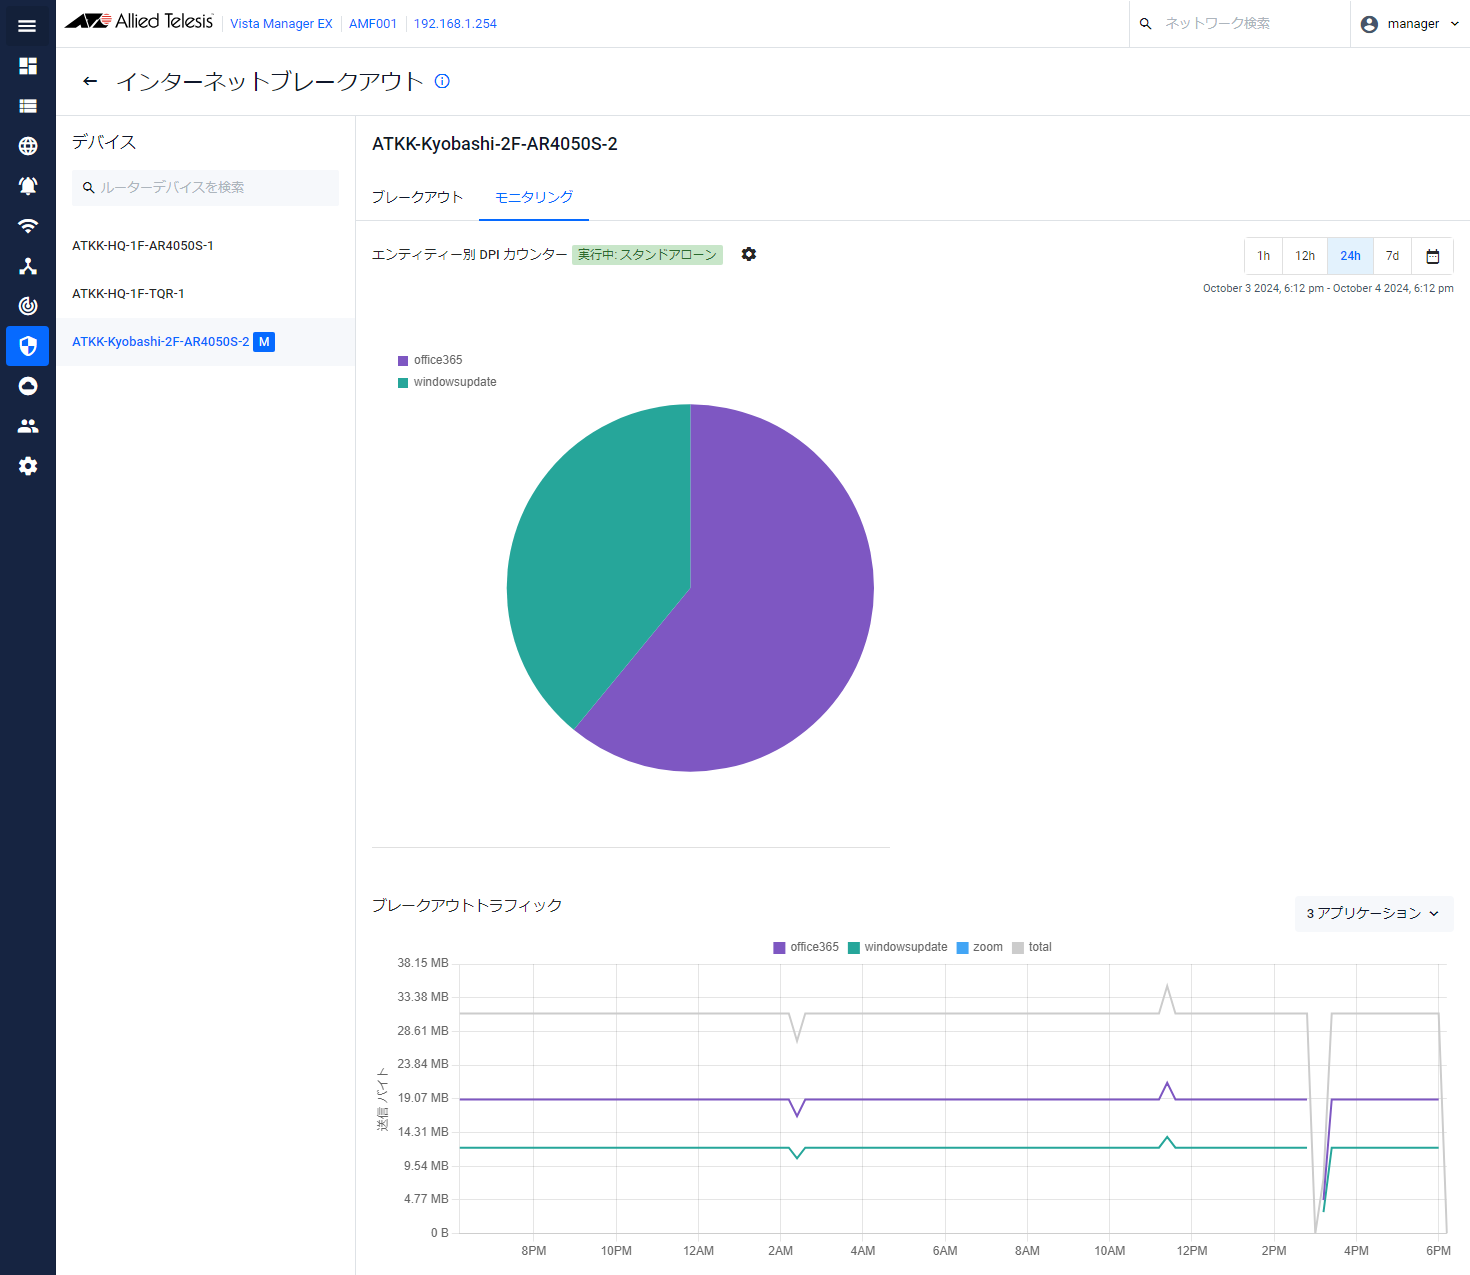Viewport: 1470px width, 1275px height.
Task: Select the 12h time range
Action: pyautogui.click(x=1305, y=256)
